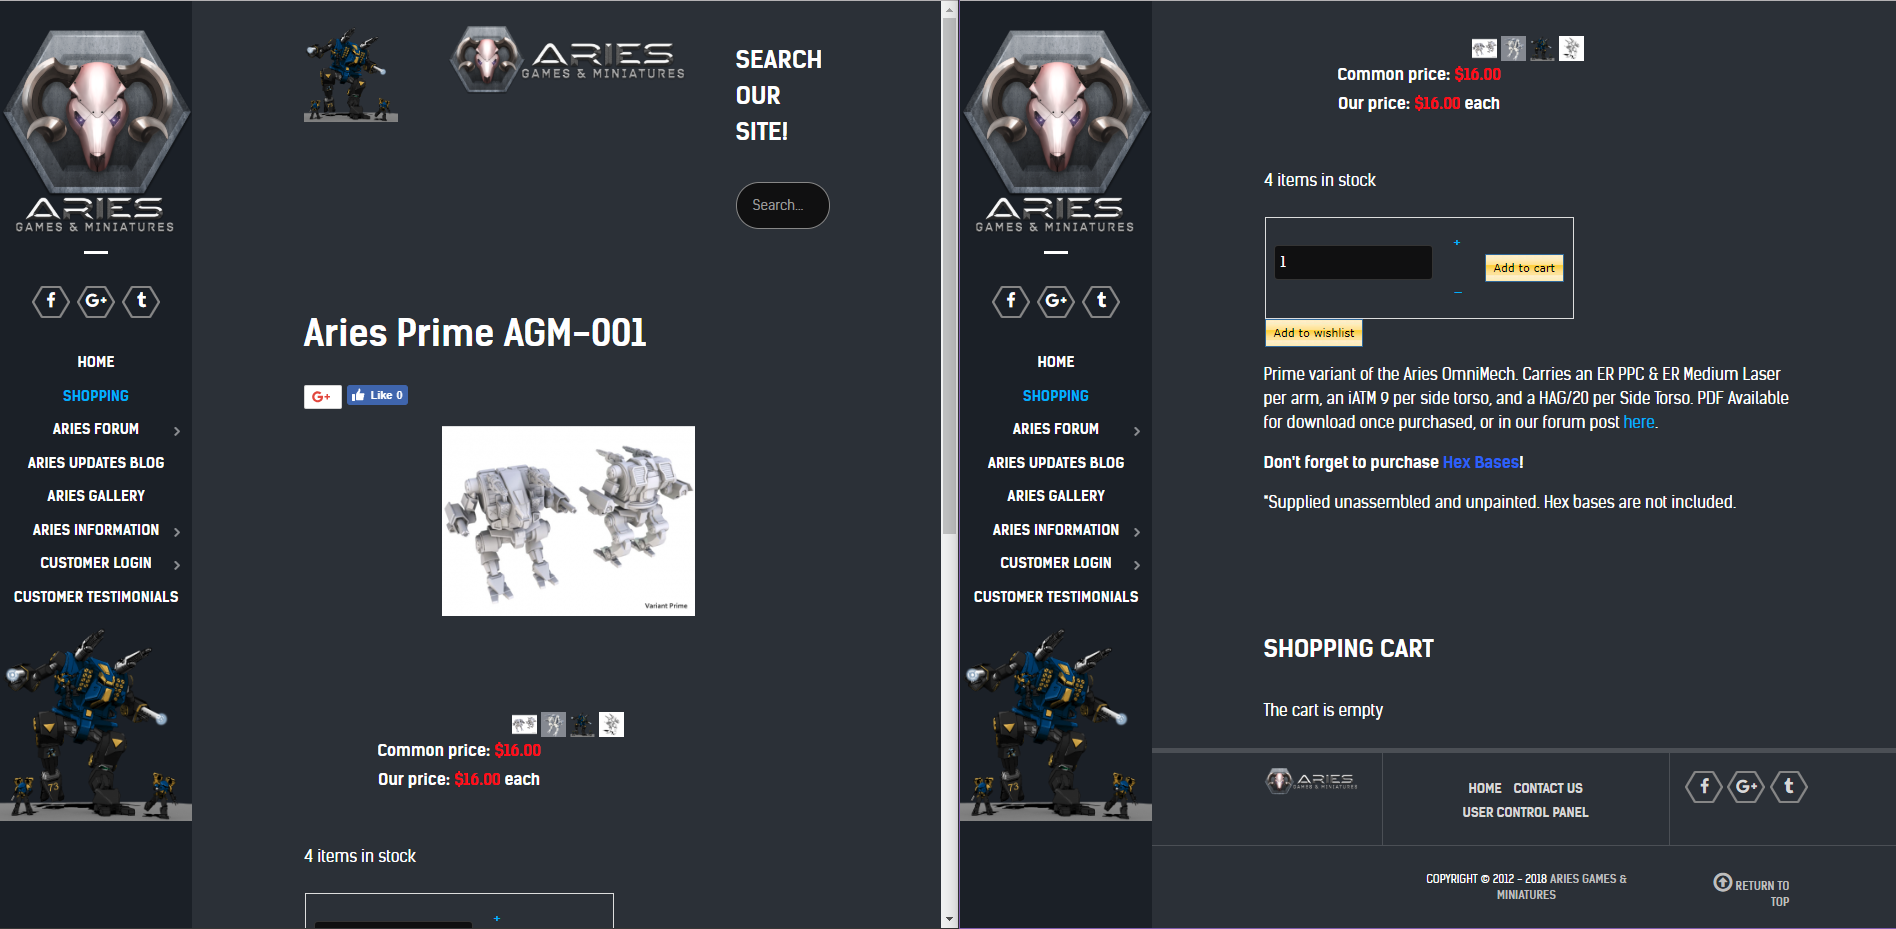This screenshot has width=1896, height=929.
Task: Click the quantity plus icon in left pane
Action: point(497,918)
